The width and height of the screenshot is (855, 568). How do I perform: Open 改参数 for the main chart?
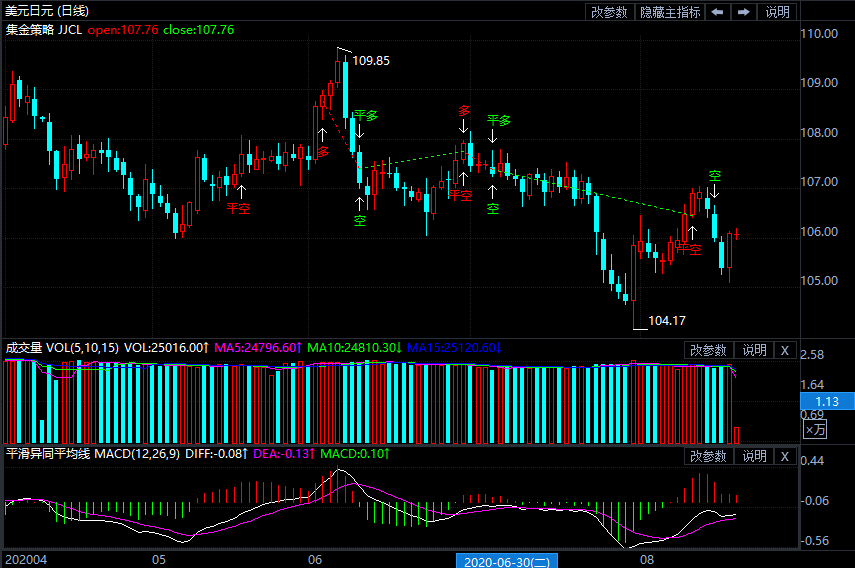pyautogui.click(x=609, y=12)
